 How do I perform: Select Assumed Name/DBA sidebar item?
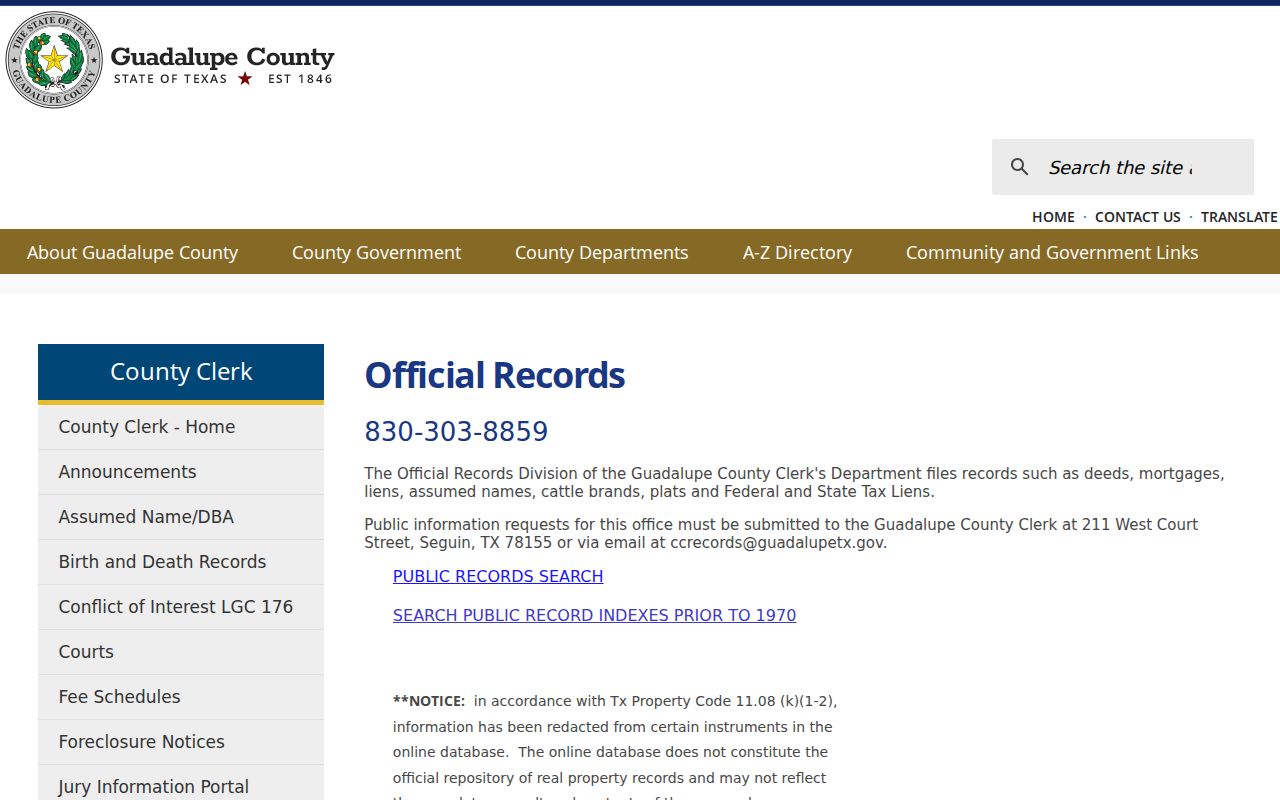coord(181,517)
